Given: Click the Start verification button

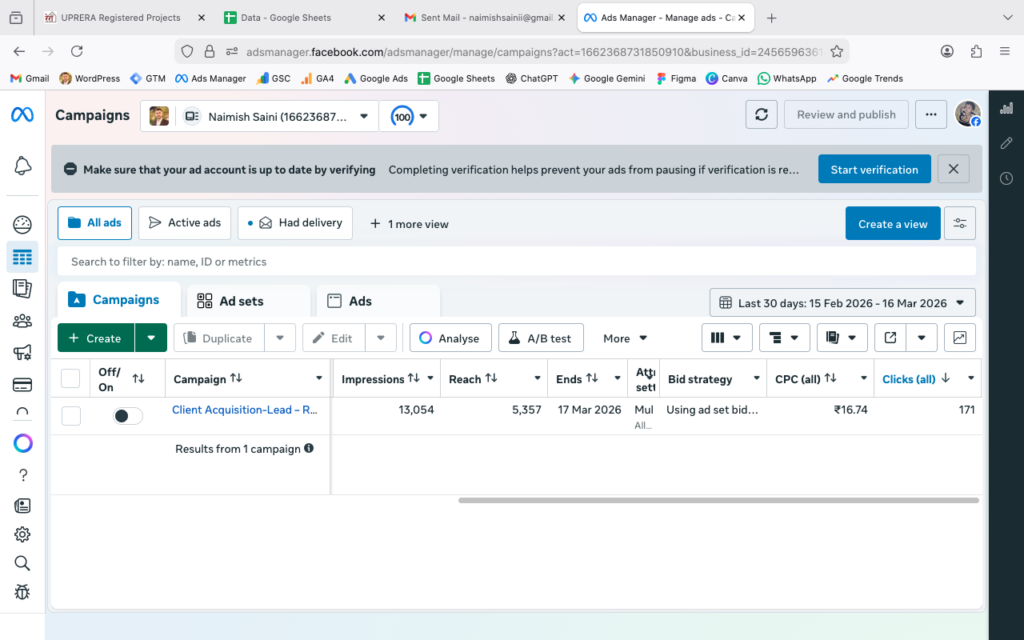Looking at the screenshot, I should (x=874, y=169).
